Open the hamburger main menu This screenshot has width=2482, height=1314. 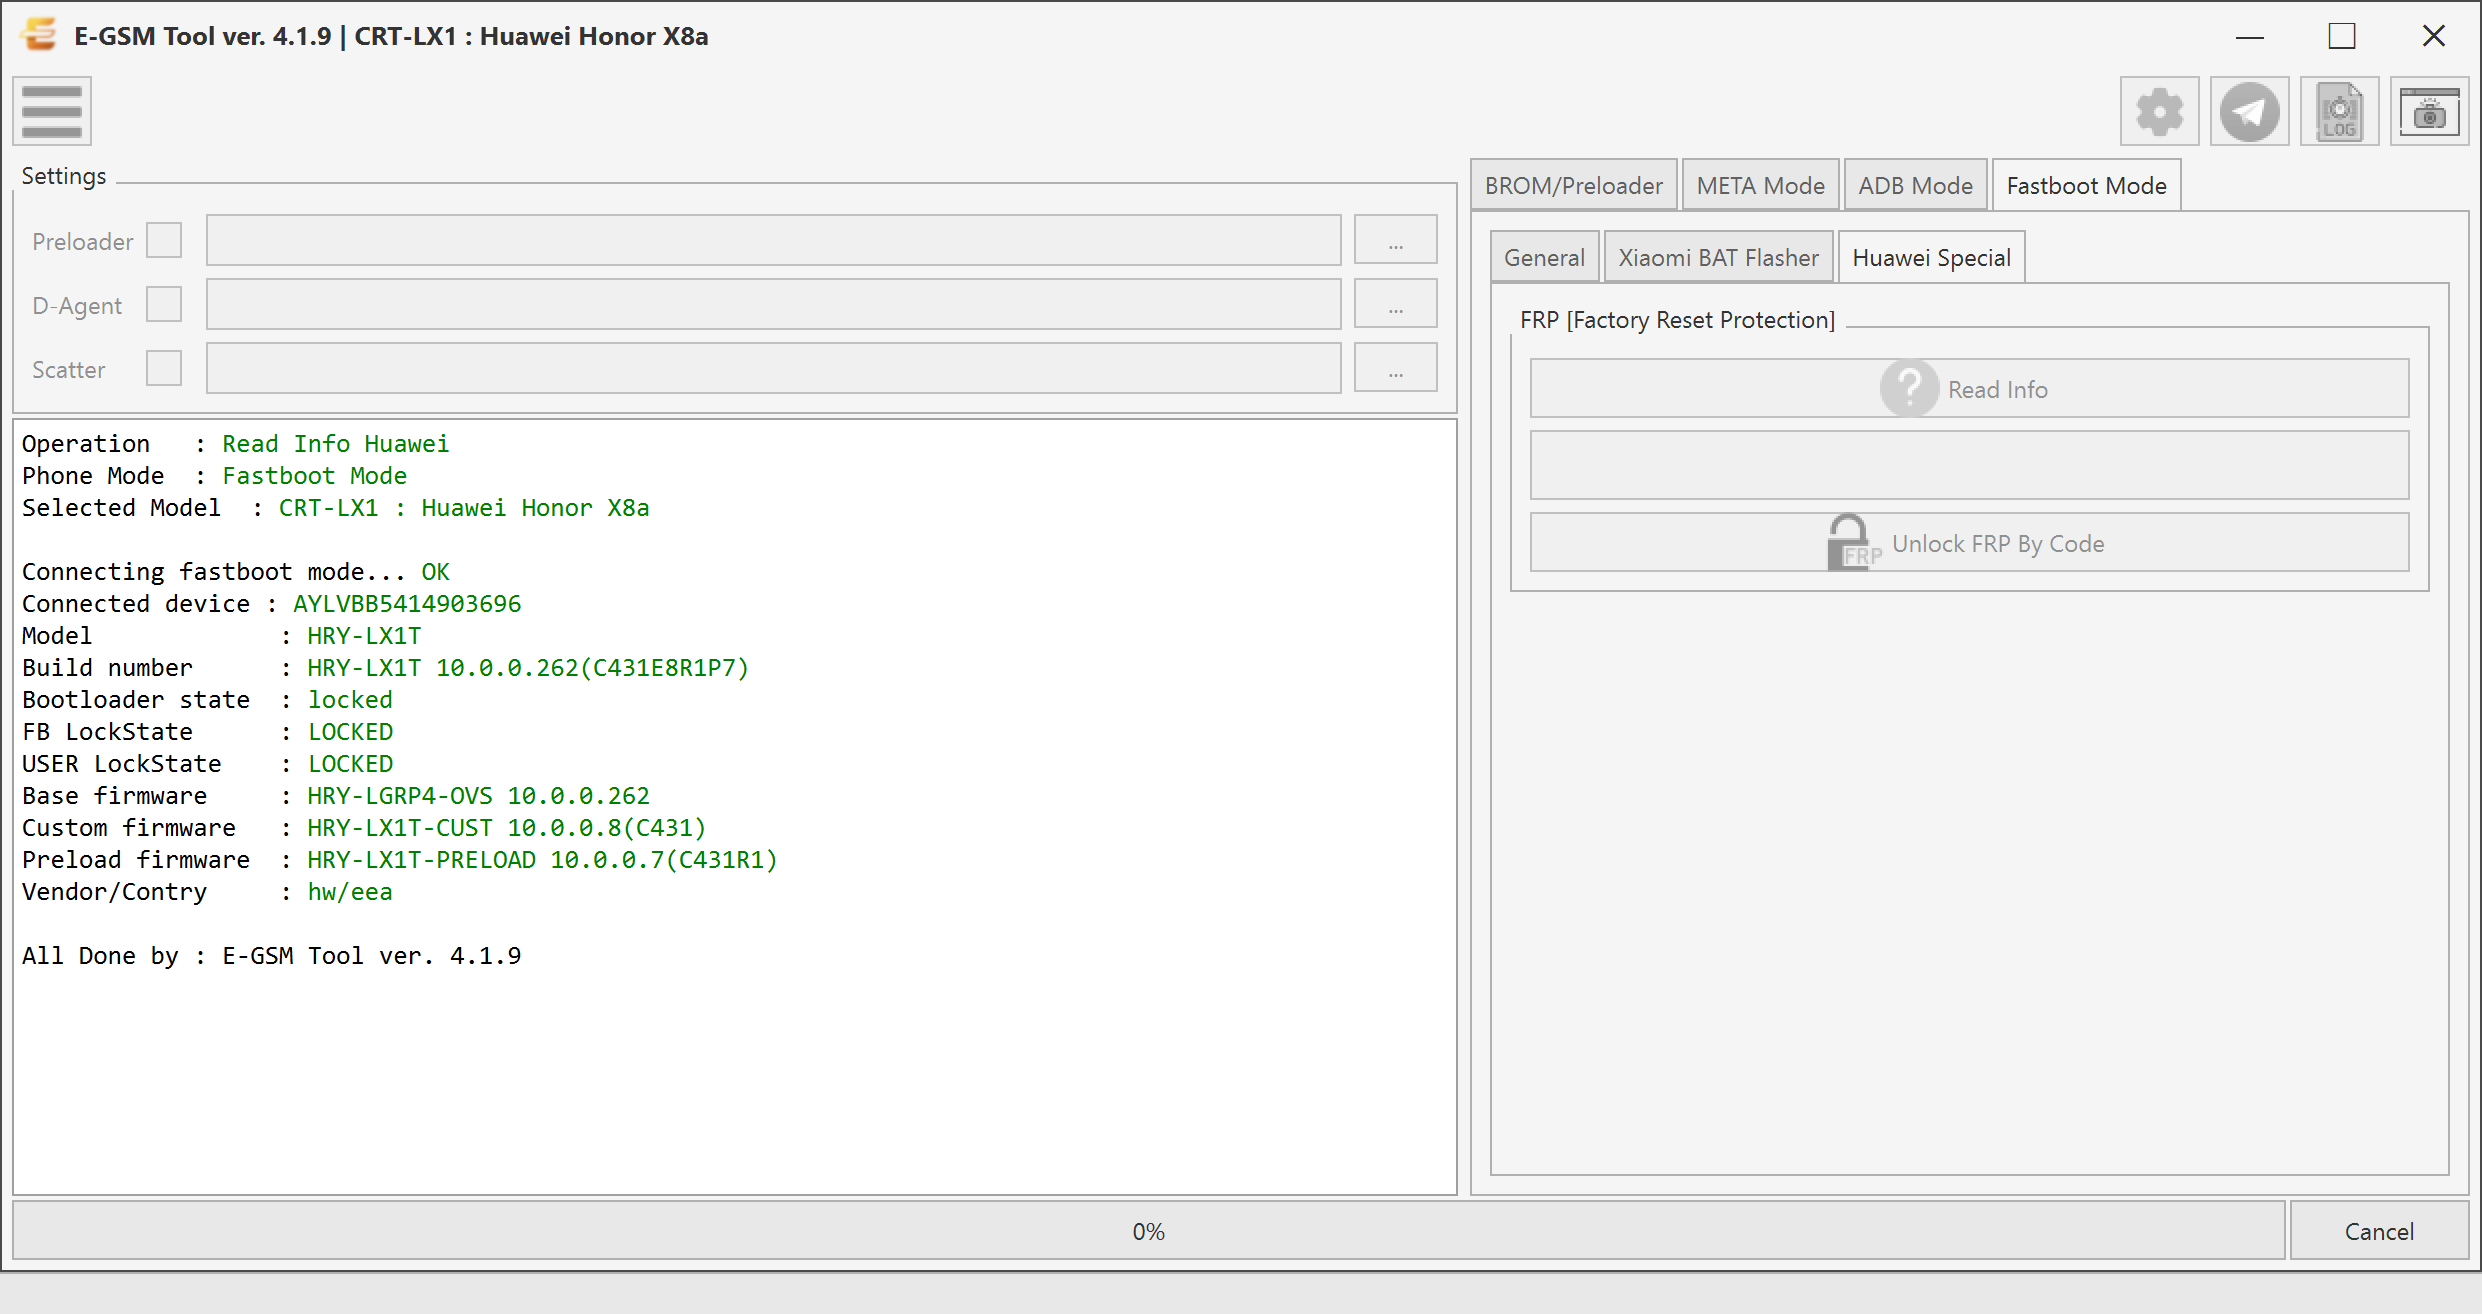[52, 111]
